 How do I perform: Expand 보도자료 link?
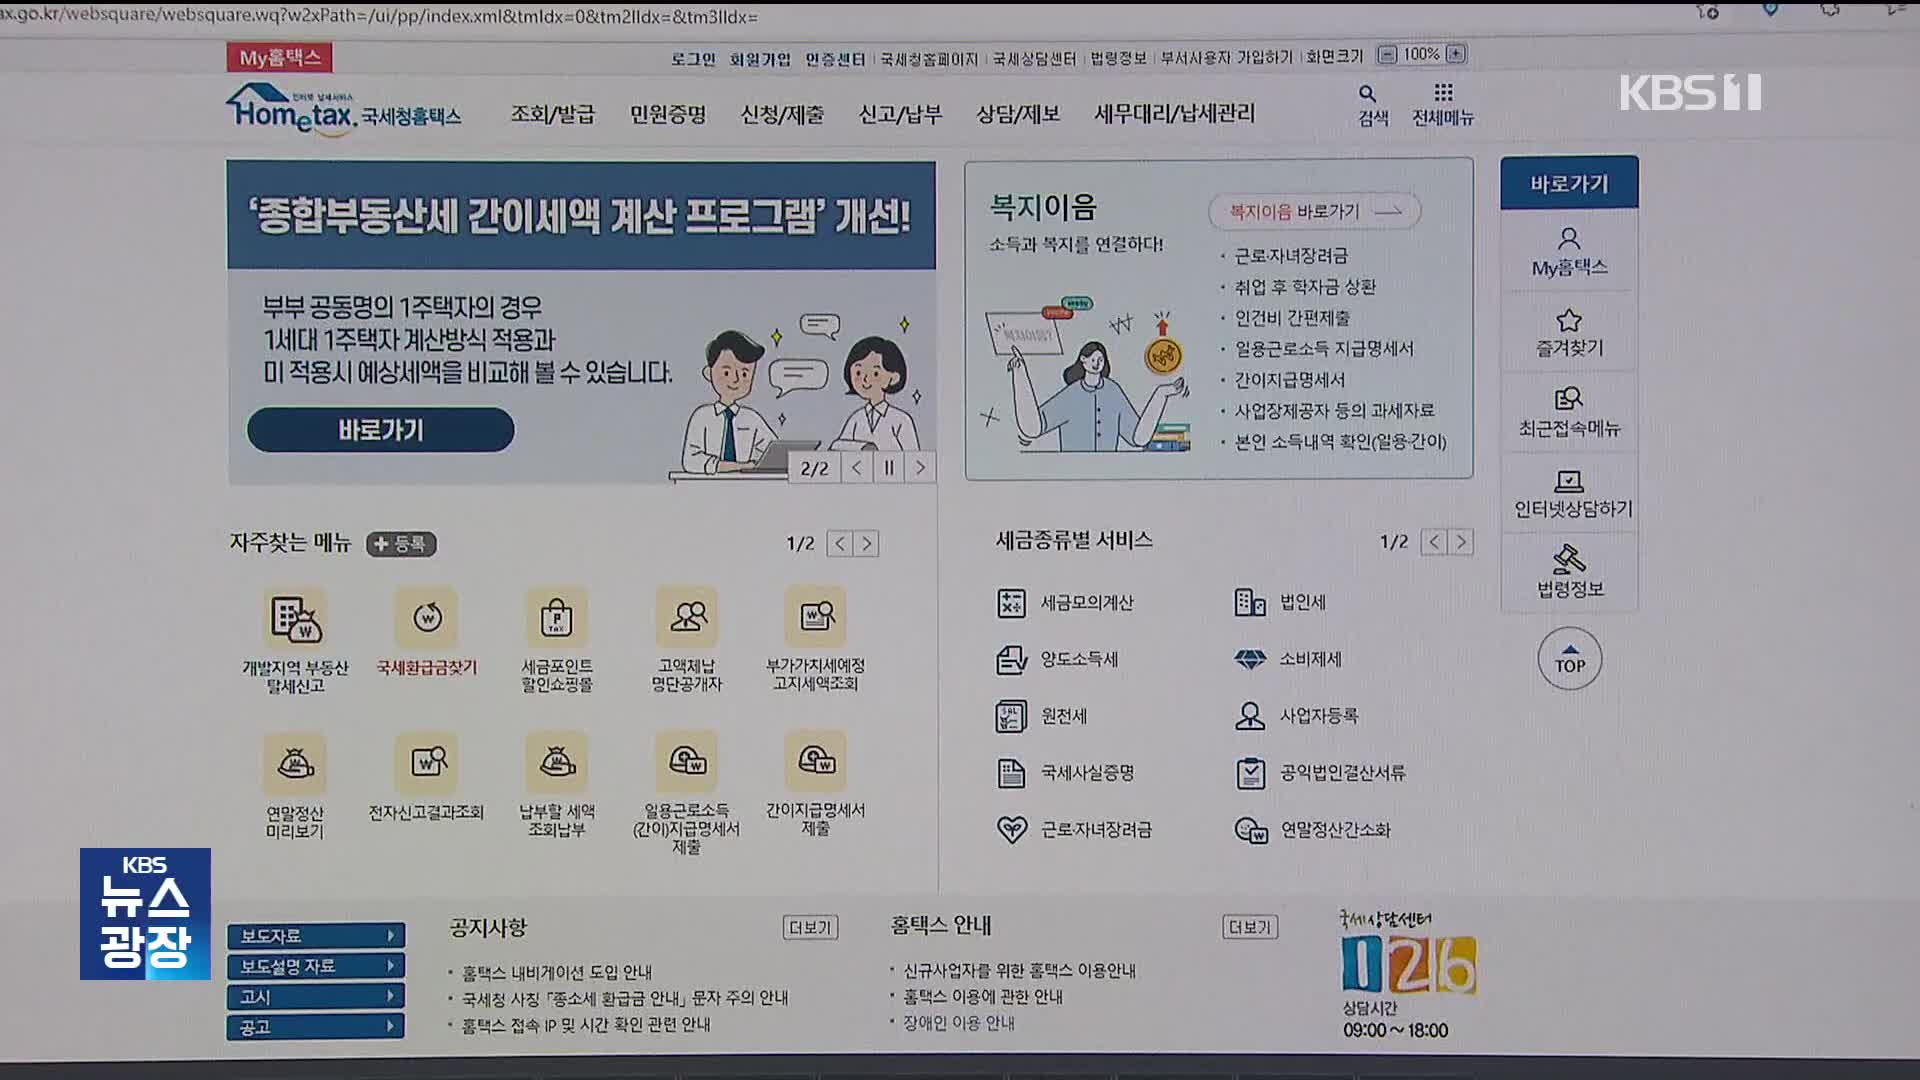coord(316,936)
